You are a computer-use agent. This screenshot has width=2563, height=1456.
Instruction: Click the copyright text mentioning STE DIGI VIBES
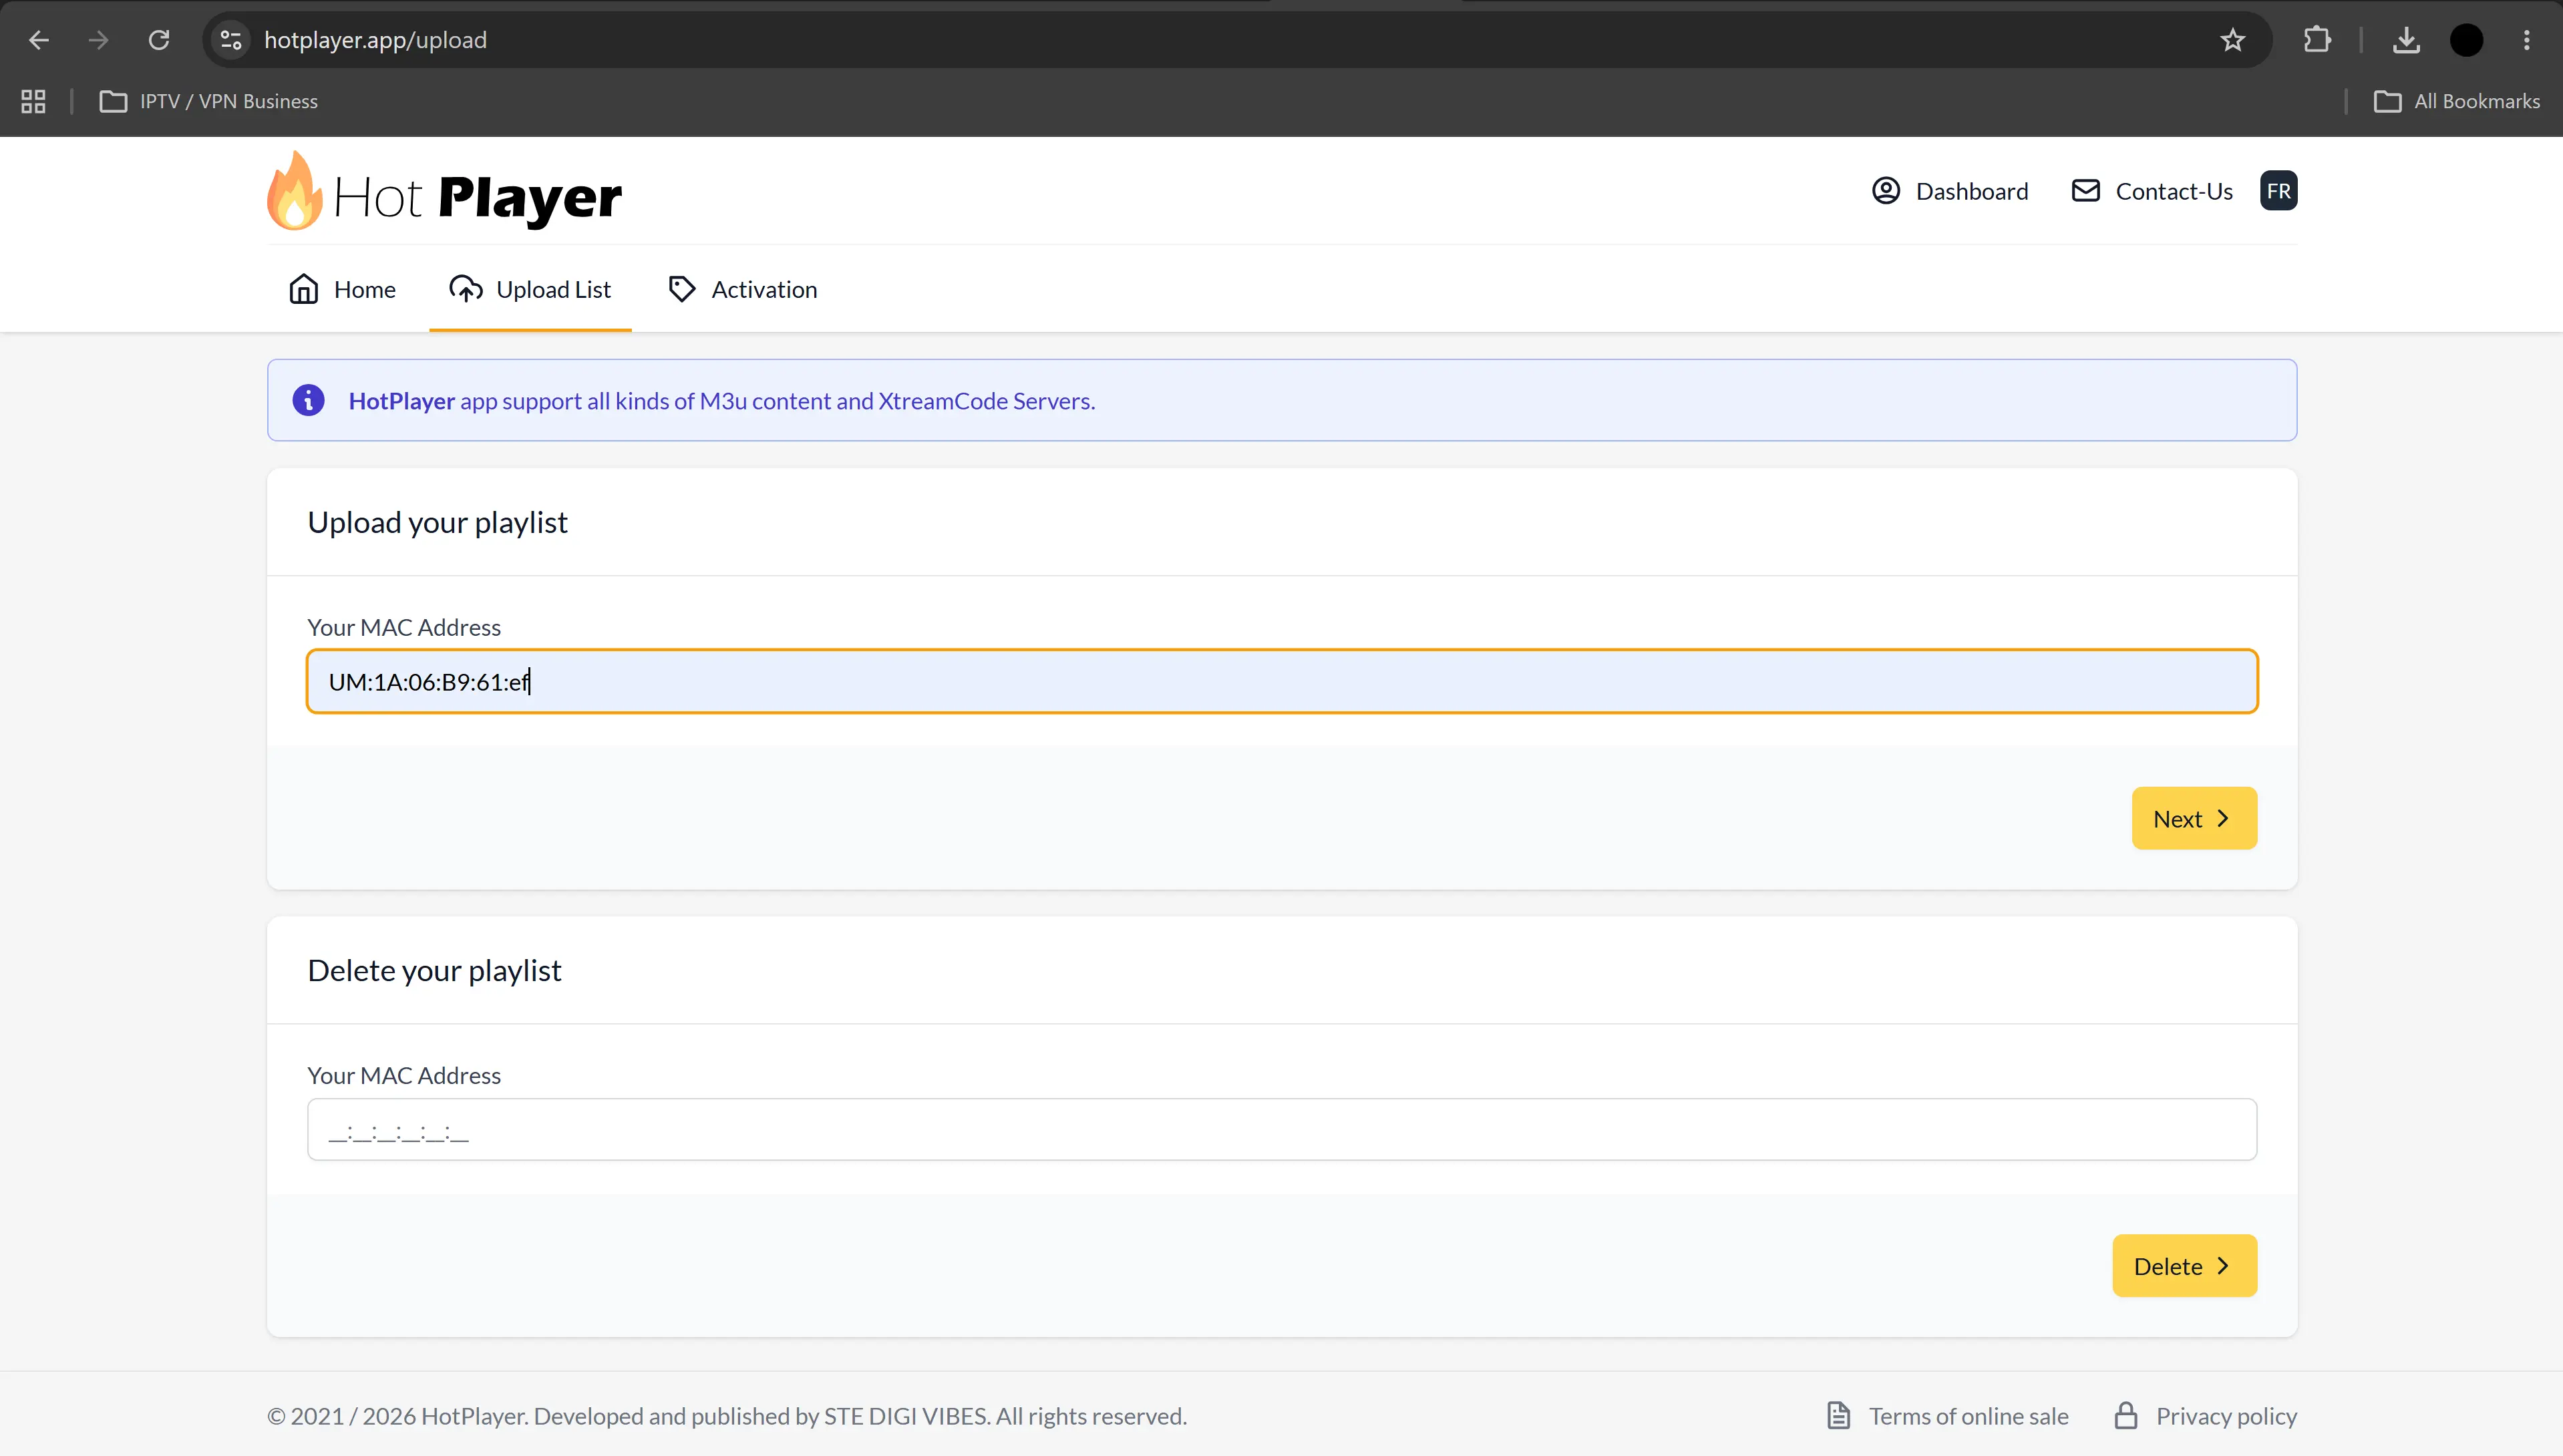click(727, 1416)
